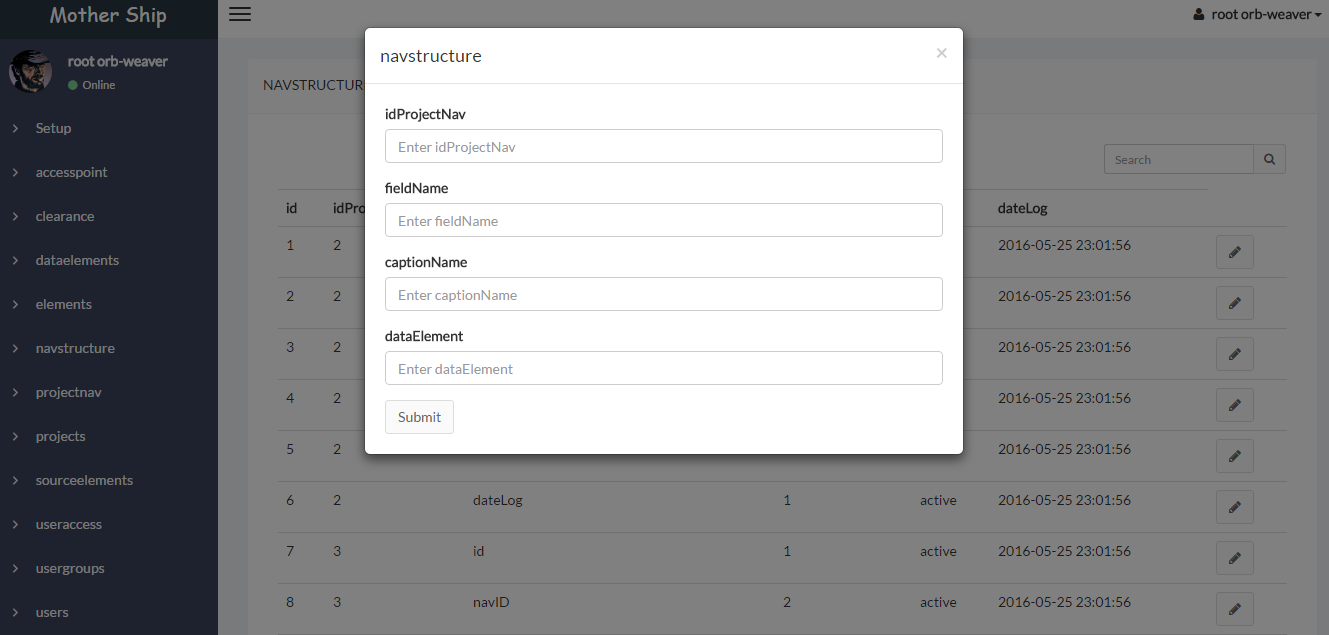Click into the captionName text field
1329x635 pixels.
click(663, 294)
